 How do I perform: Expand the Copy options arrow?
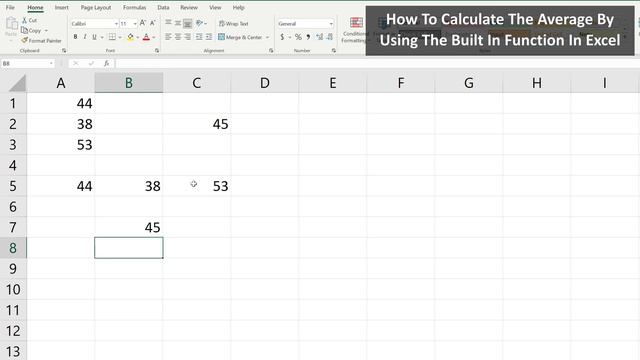pos(46,31)
